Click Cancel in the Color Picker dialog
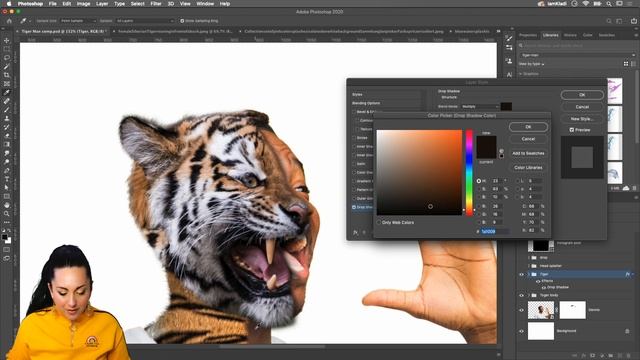The height and width of the screenshot is (360, 640). (x=528, y=139)
